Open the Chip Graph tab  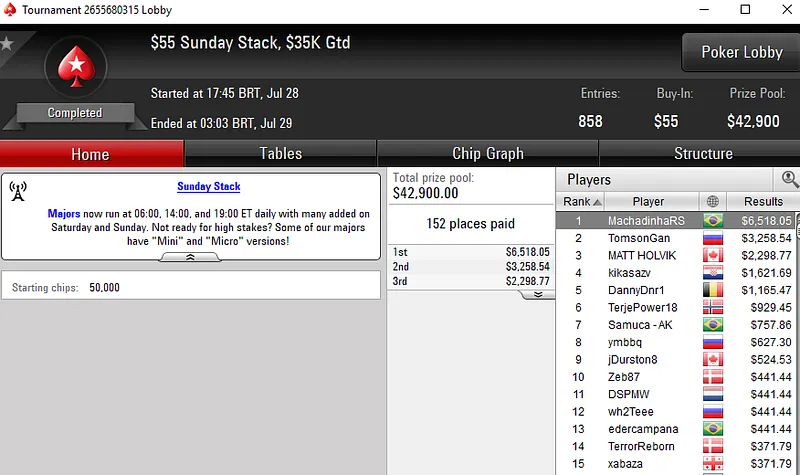488,154
